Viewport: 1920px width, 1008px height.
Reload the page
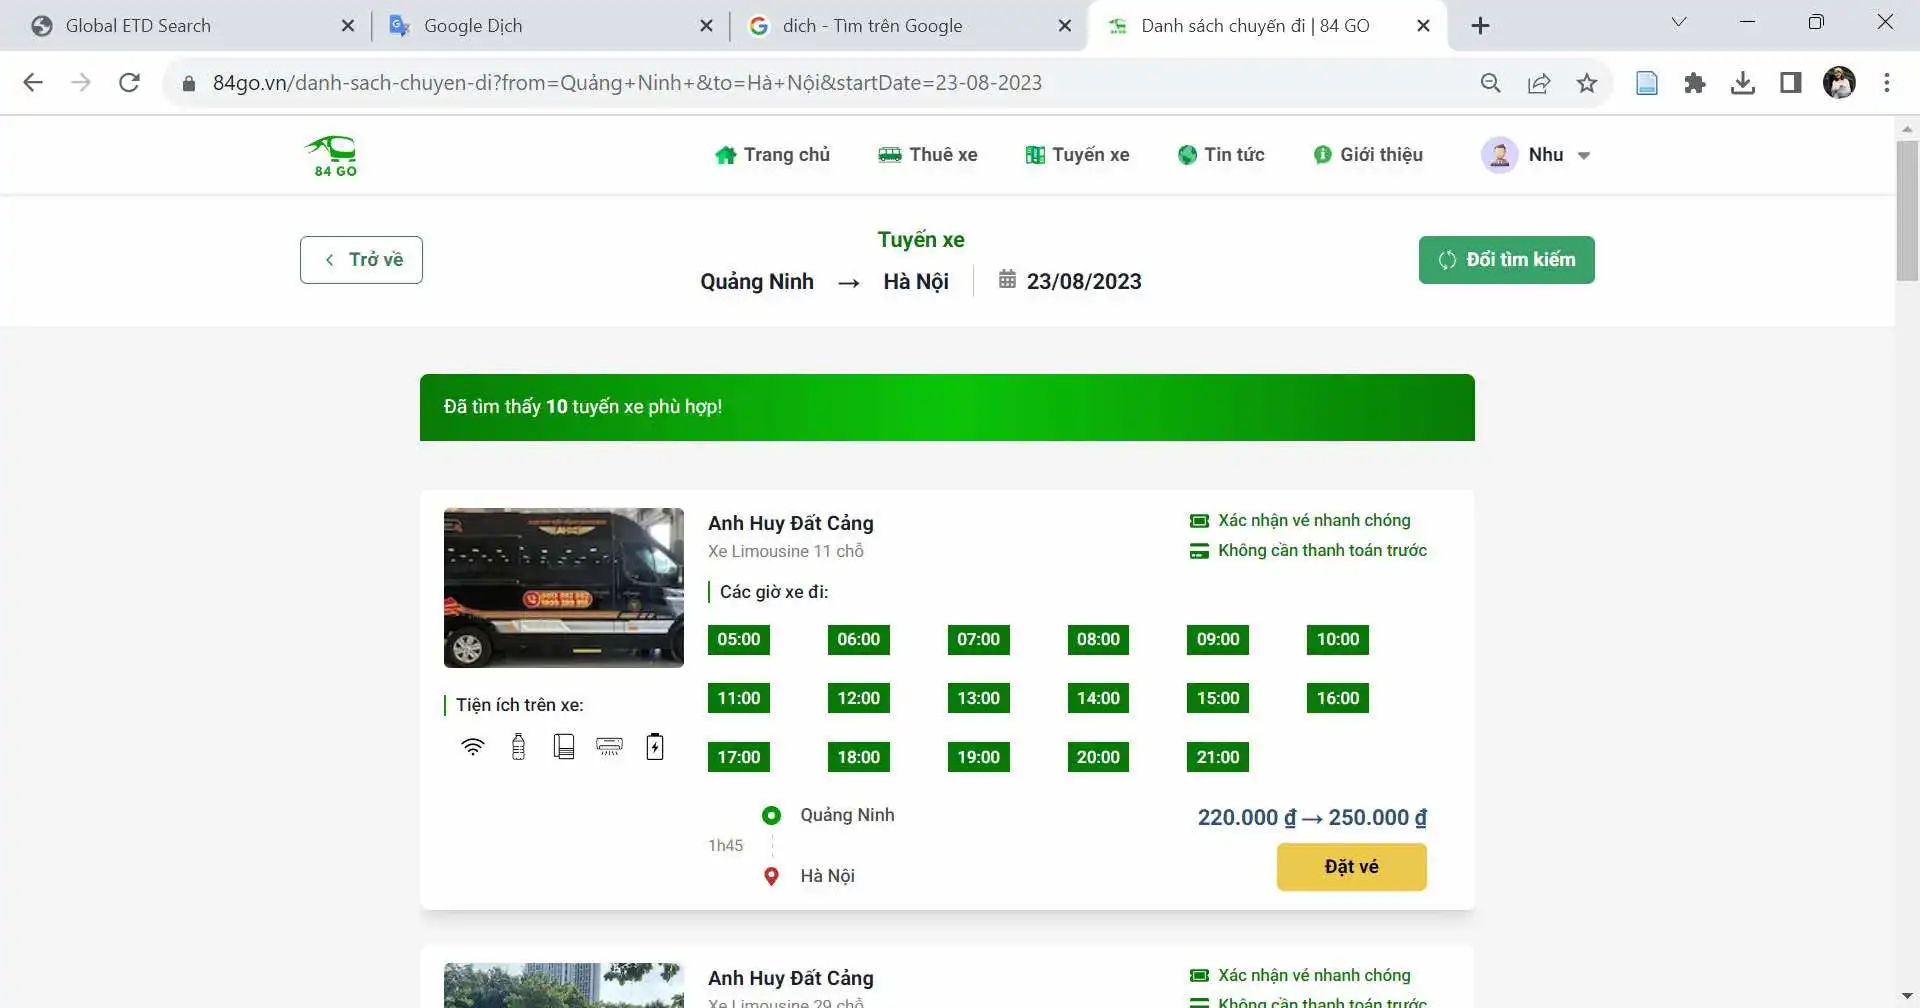coord(129,83)
